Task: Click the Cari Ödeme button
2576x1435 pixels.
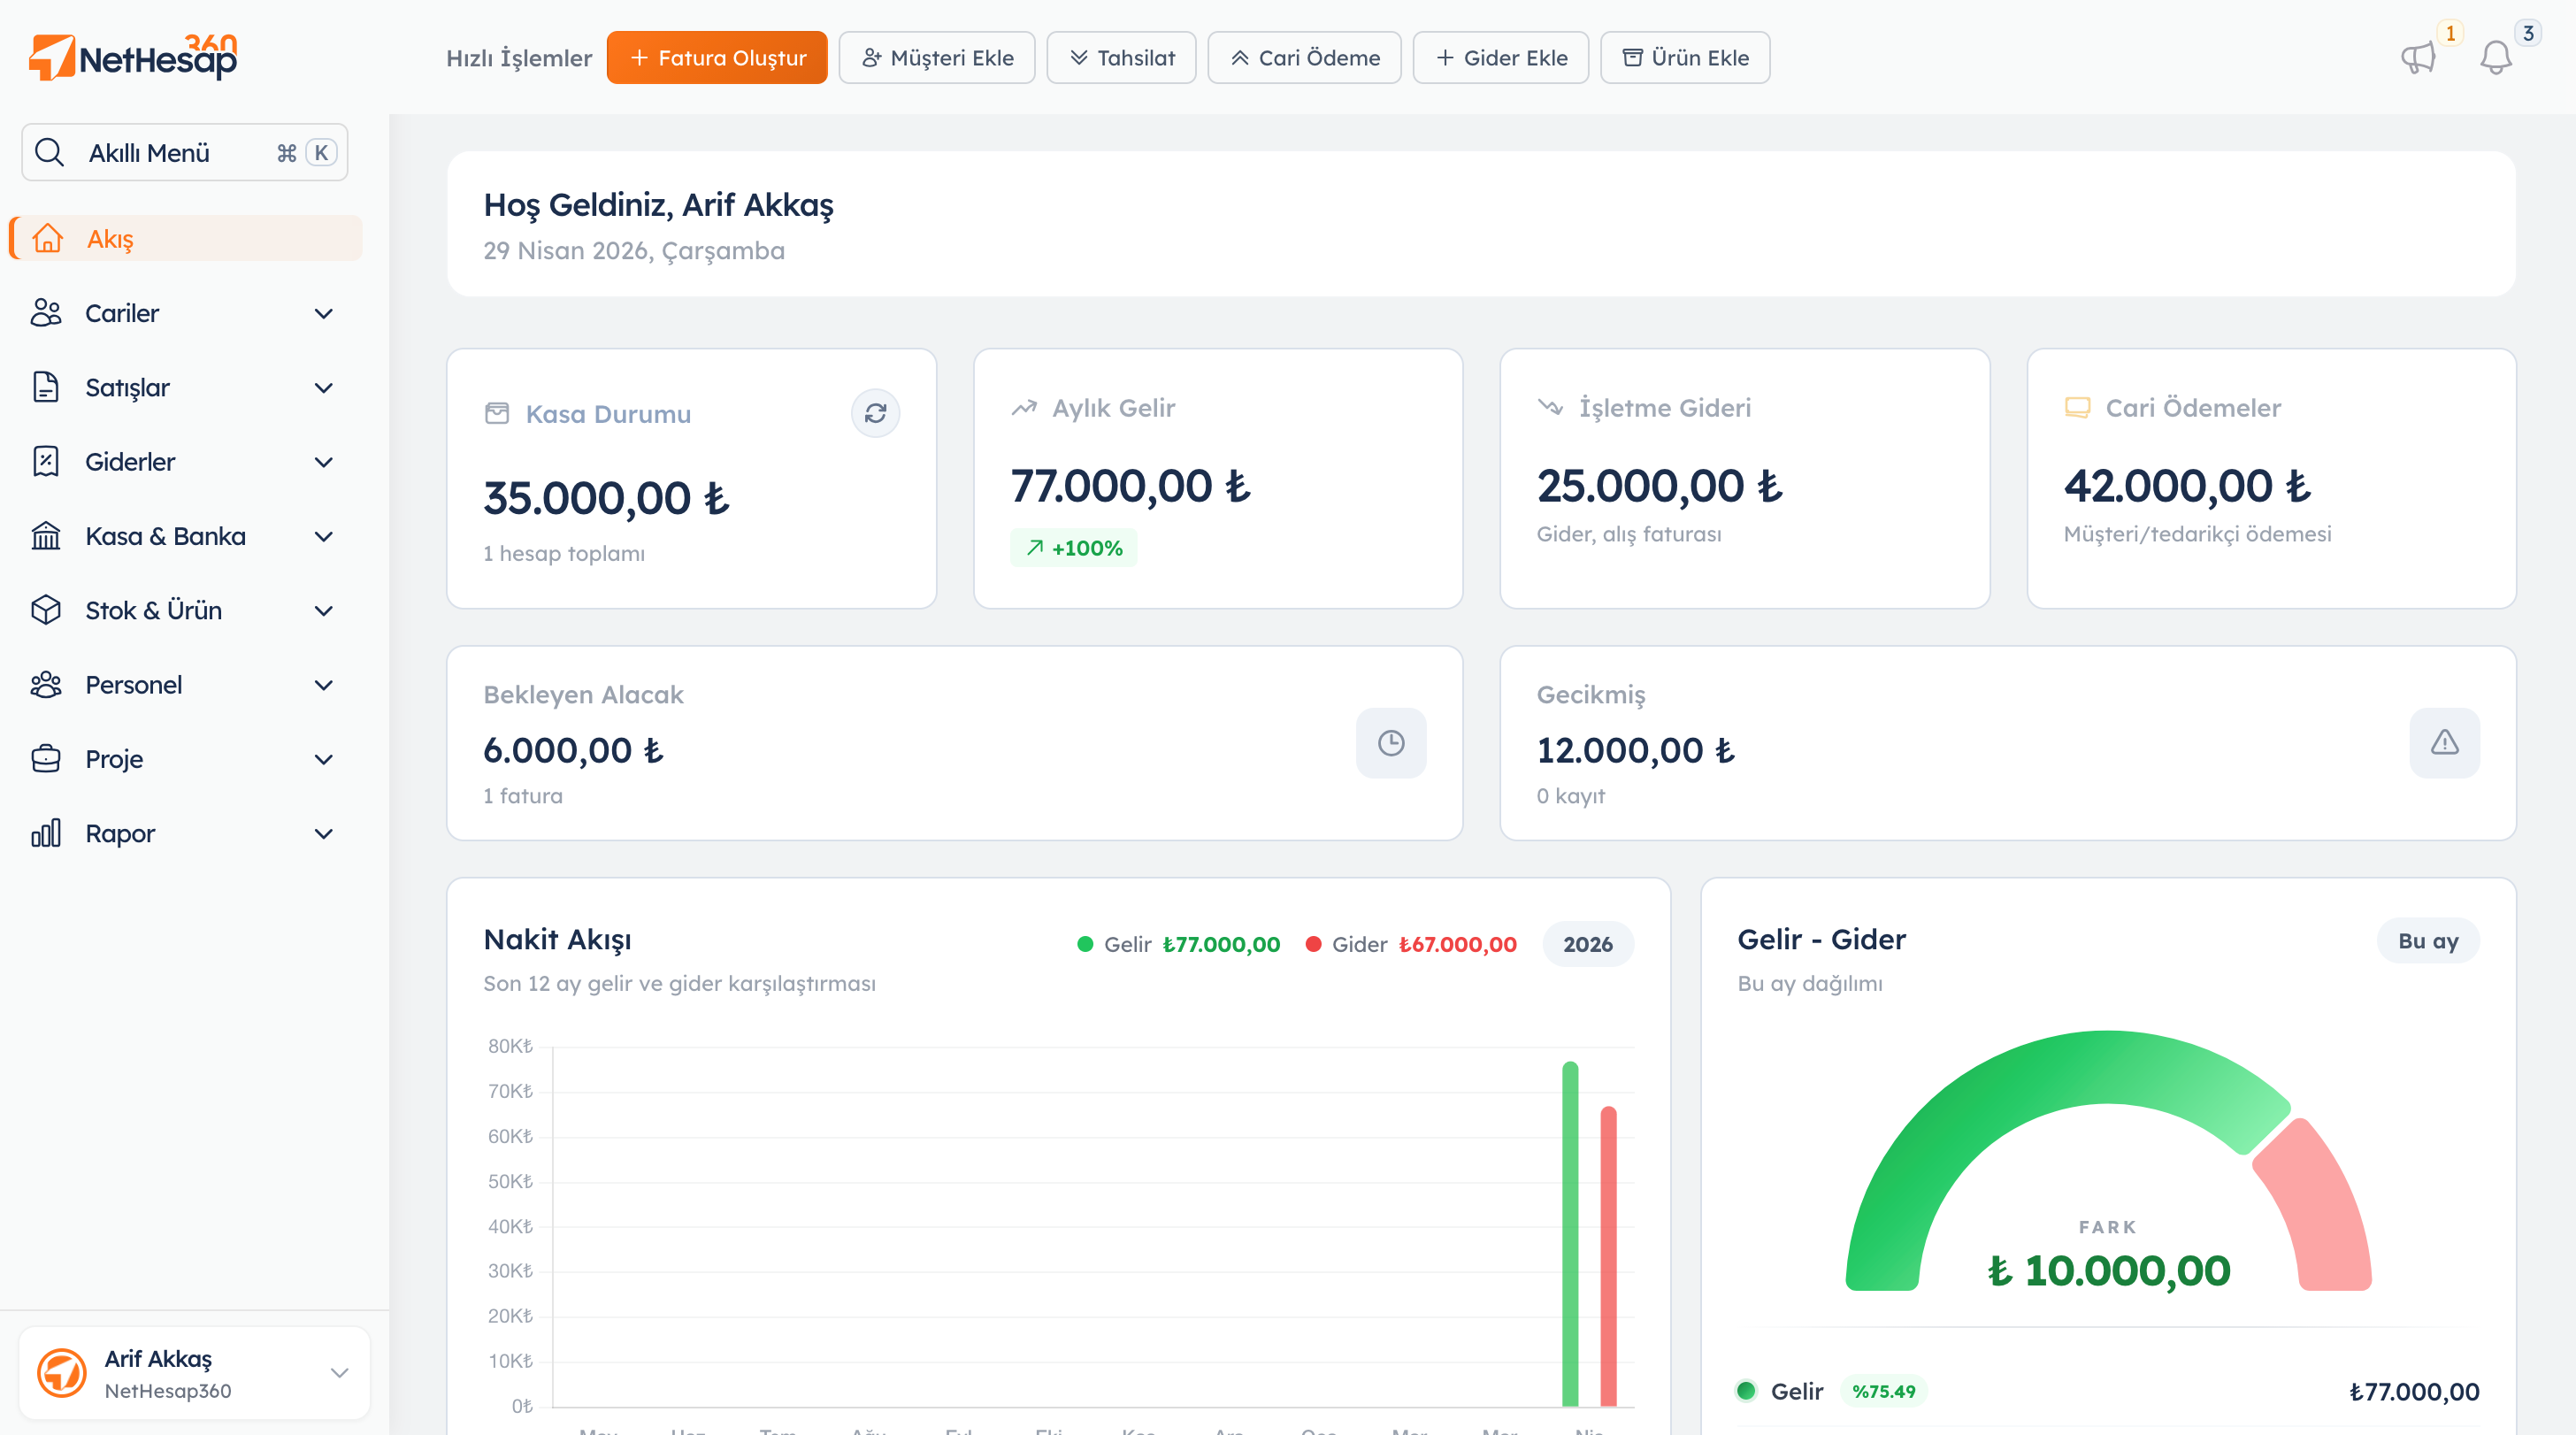Action: click(x=1305, y=58)
